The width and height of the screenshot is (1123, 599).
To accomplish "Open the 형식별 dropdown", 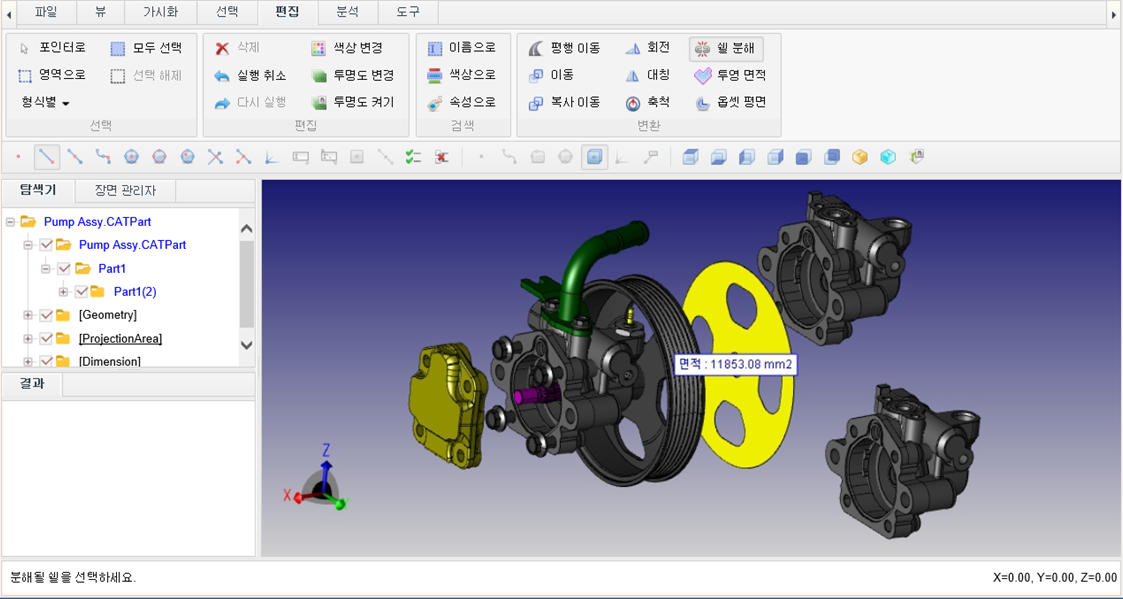I will tap(46, 103).
